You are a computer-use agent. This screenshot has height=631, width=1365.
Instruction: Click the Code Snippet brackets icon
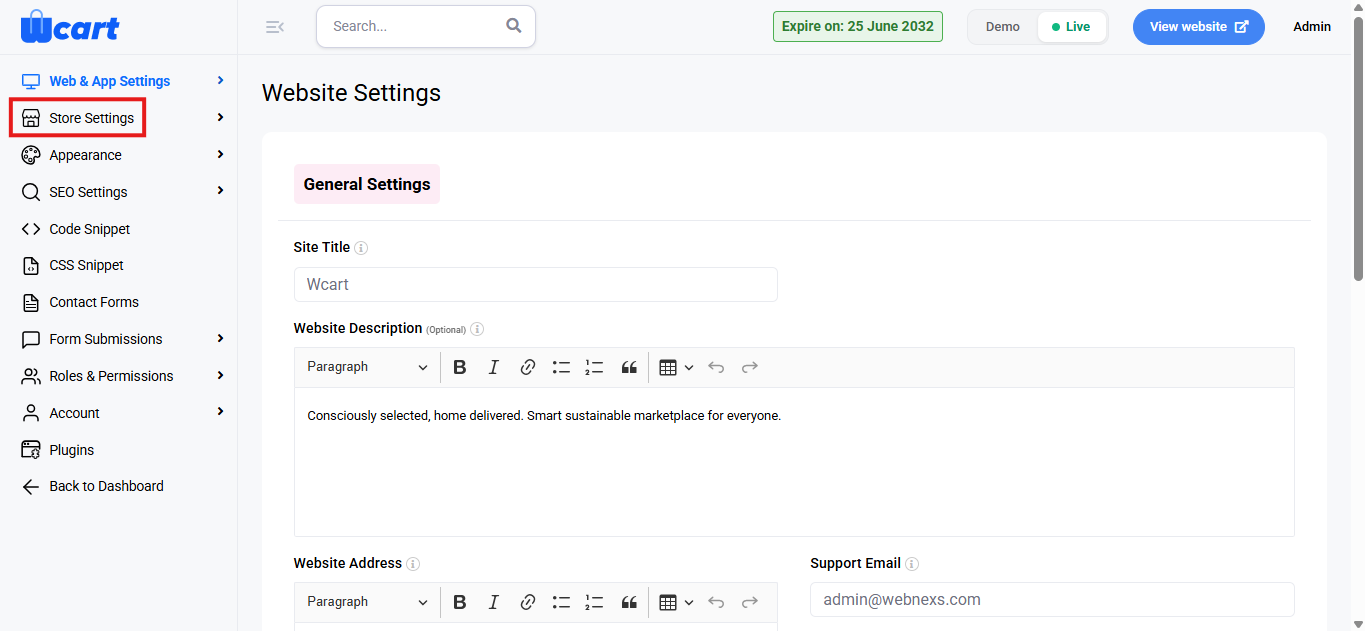pyautogui.click(x=31, y=229)
